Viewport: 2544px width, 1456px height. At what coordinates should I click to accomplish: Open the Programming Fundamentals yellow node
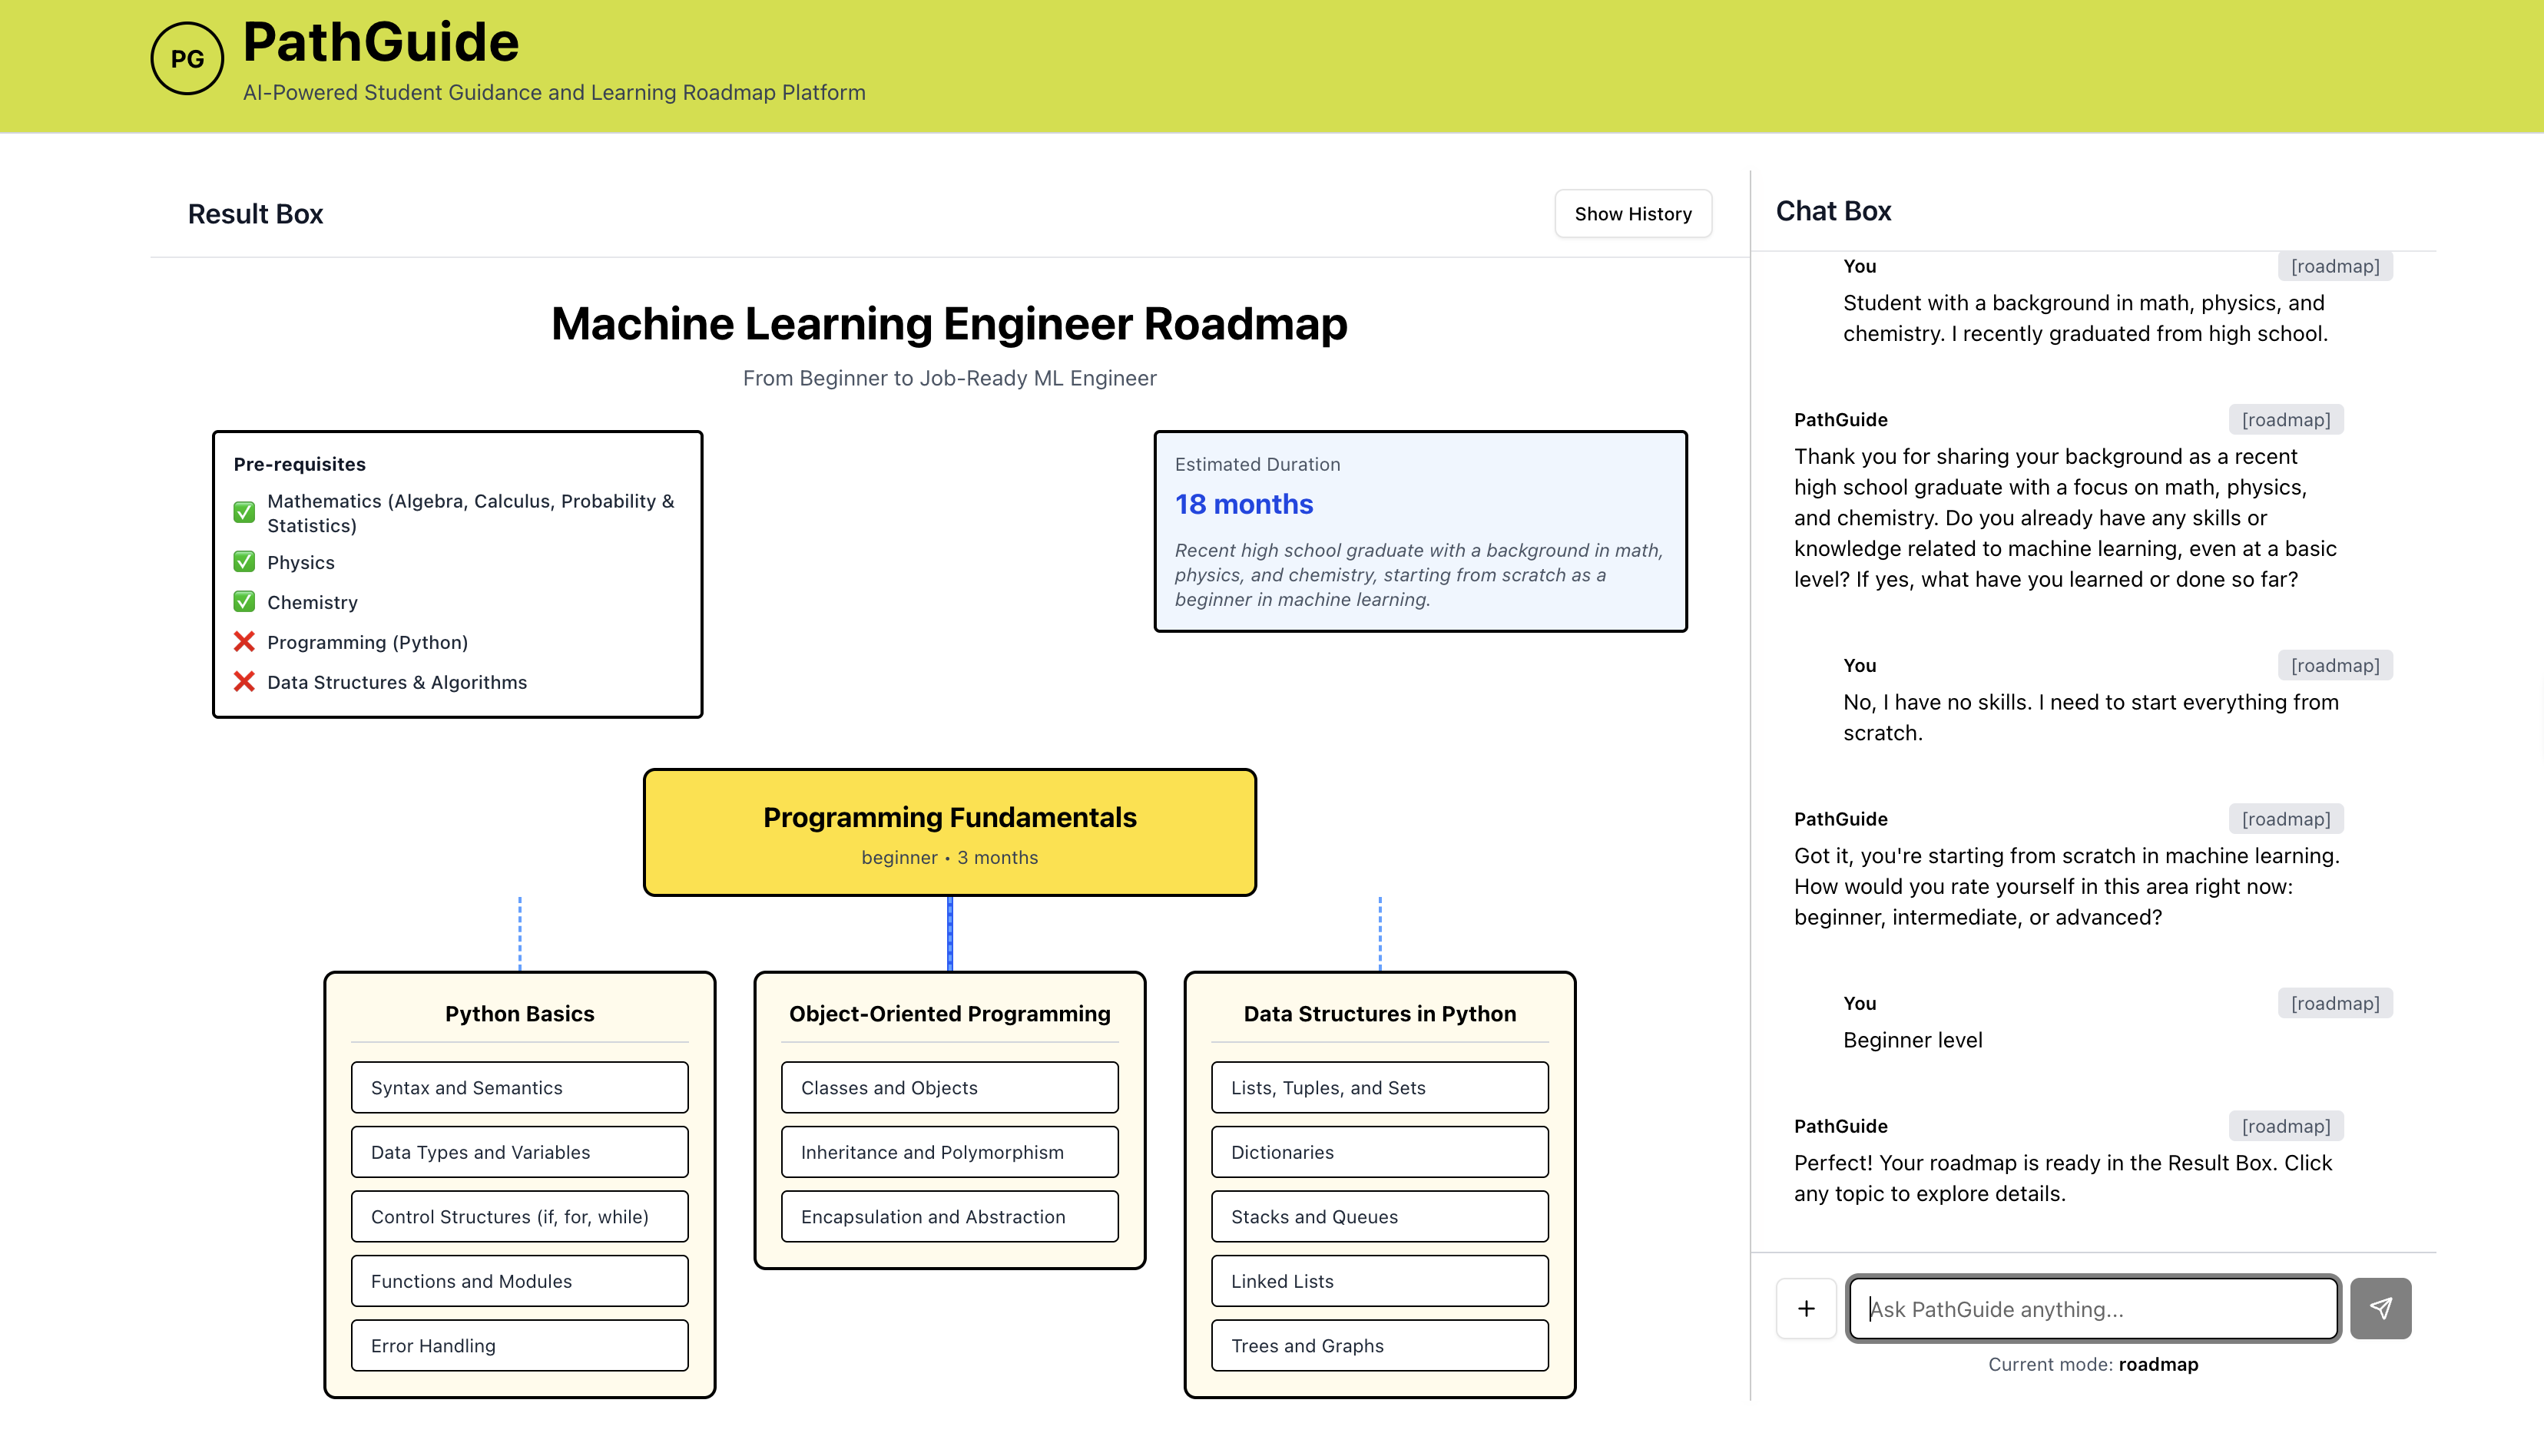coord(949,832)
